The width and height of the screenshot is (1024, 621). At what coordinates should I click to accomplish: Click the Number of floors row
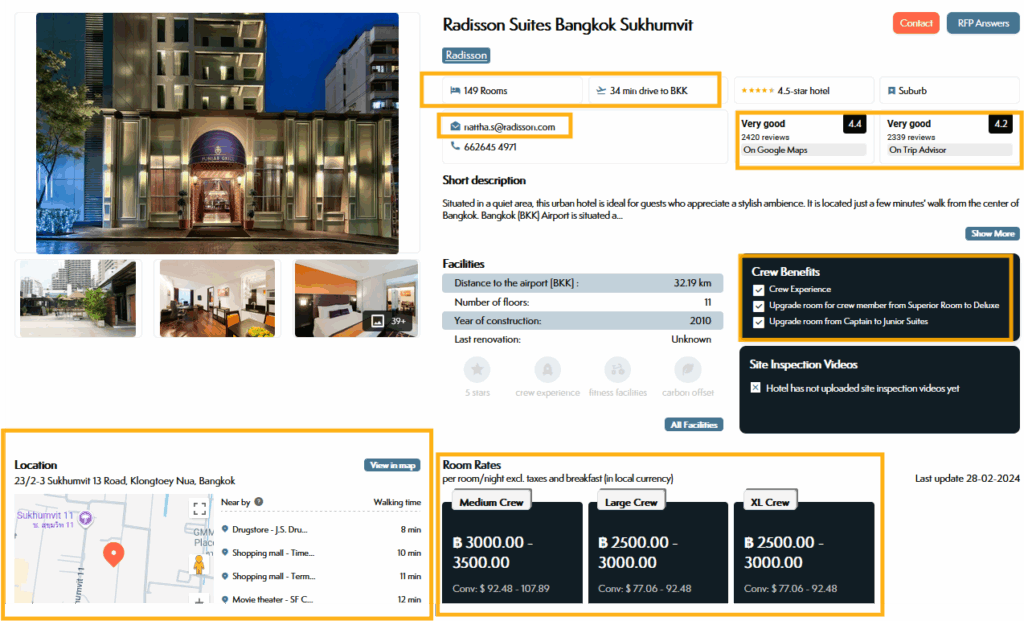pyautogui.click(x=583, y=302)
